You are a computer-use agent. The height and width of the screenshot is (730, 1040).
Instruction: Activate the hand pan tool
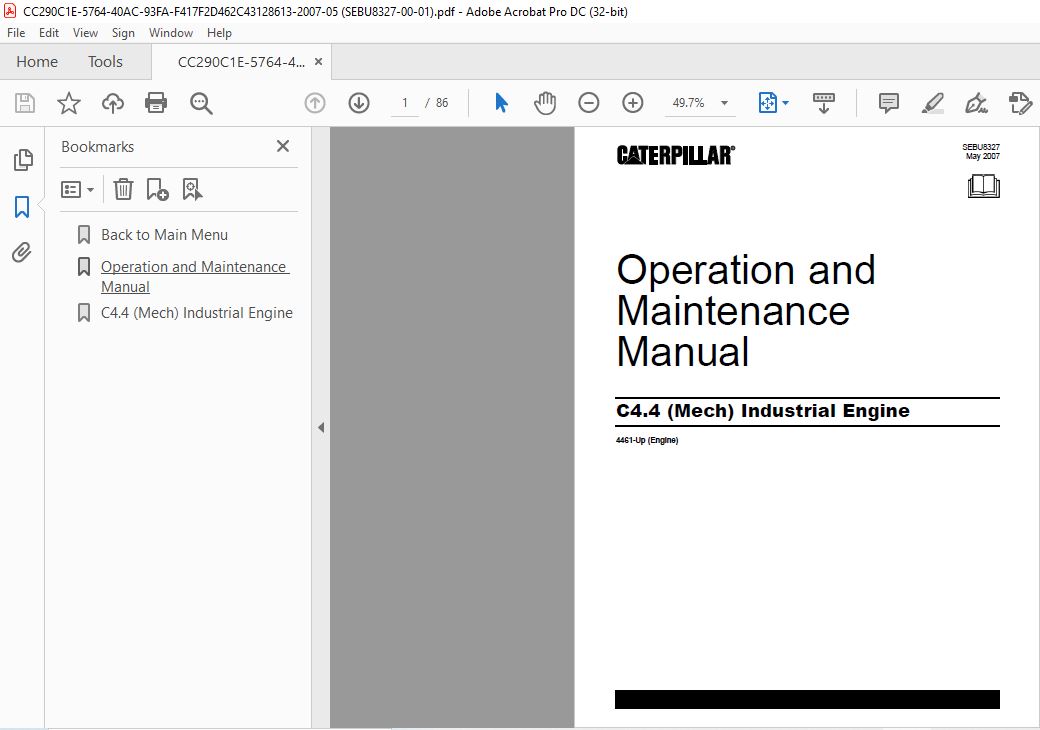tap(545, 103)
